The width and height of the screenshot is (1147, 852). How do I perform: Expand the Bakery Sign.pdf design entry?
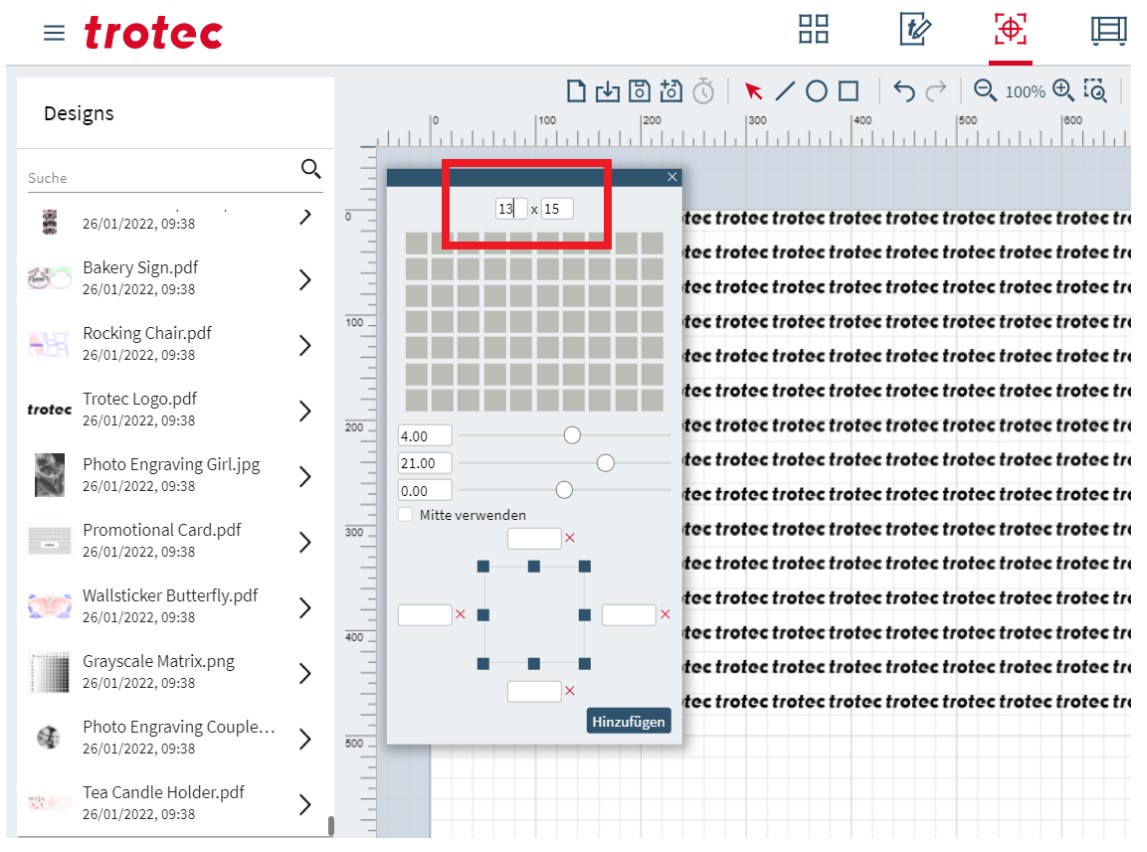tap(306, 280)
